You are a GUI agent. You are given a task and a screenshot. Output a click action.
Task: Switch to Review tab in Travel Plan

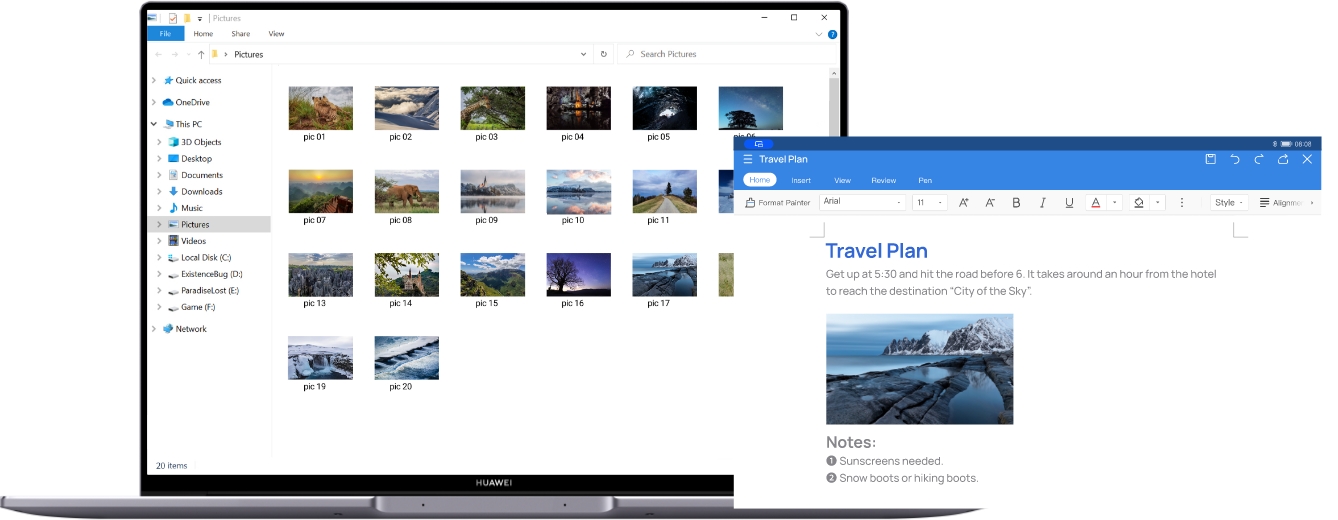pyautogui.click(x=883, y=180)
